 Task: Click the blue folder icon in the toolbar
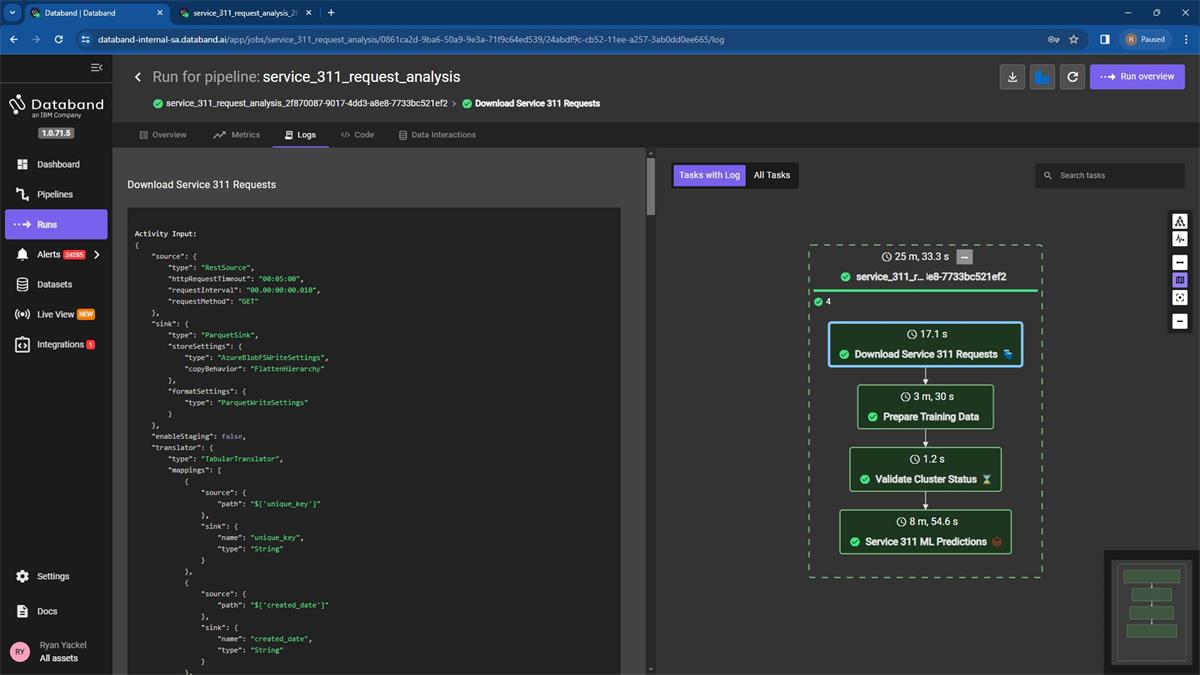pos(1041,76)
